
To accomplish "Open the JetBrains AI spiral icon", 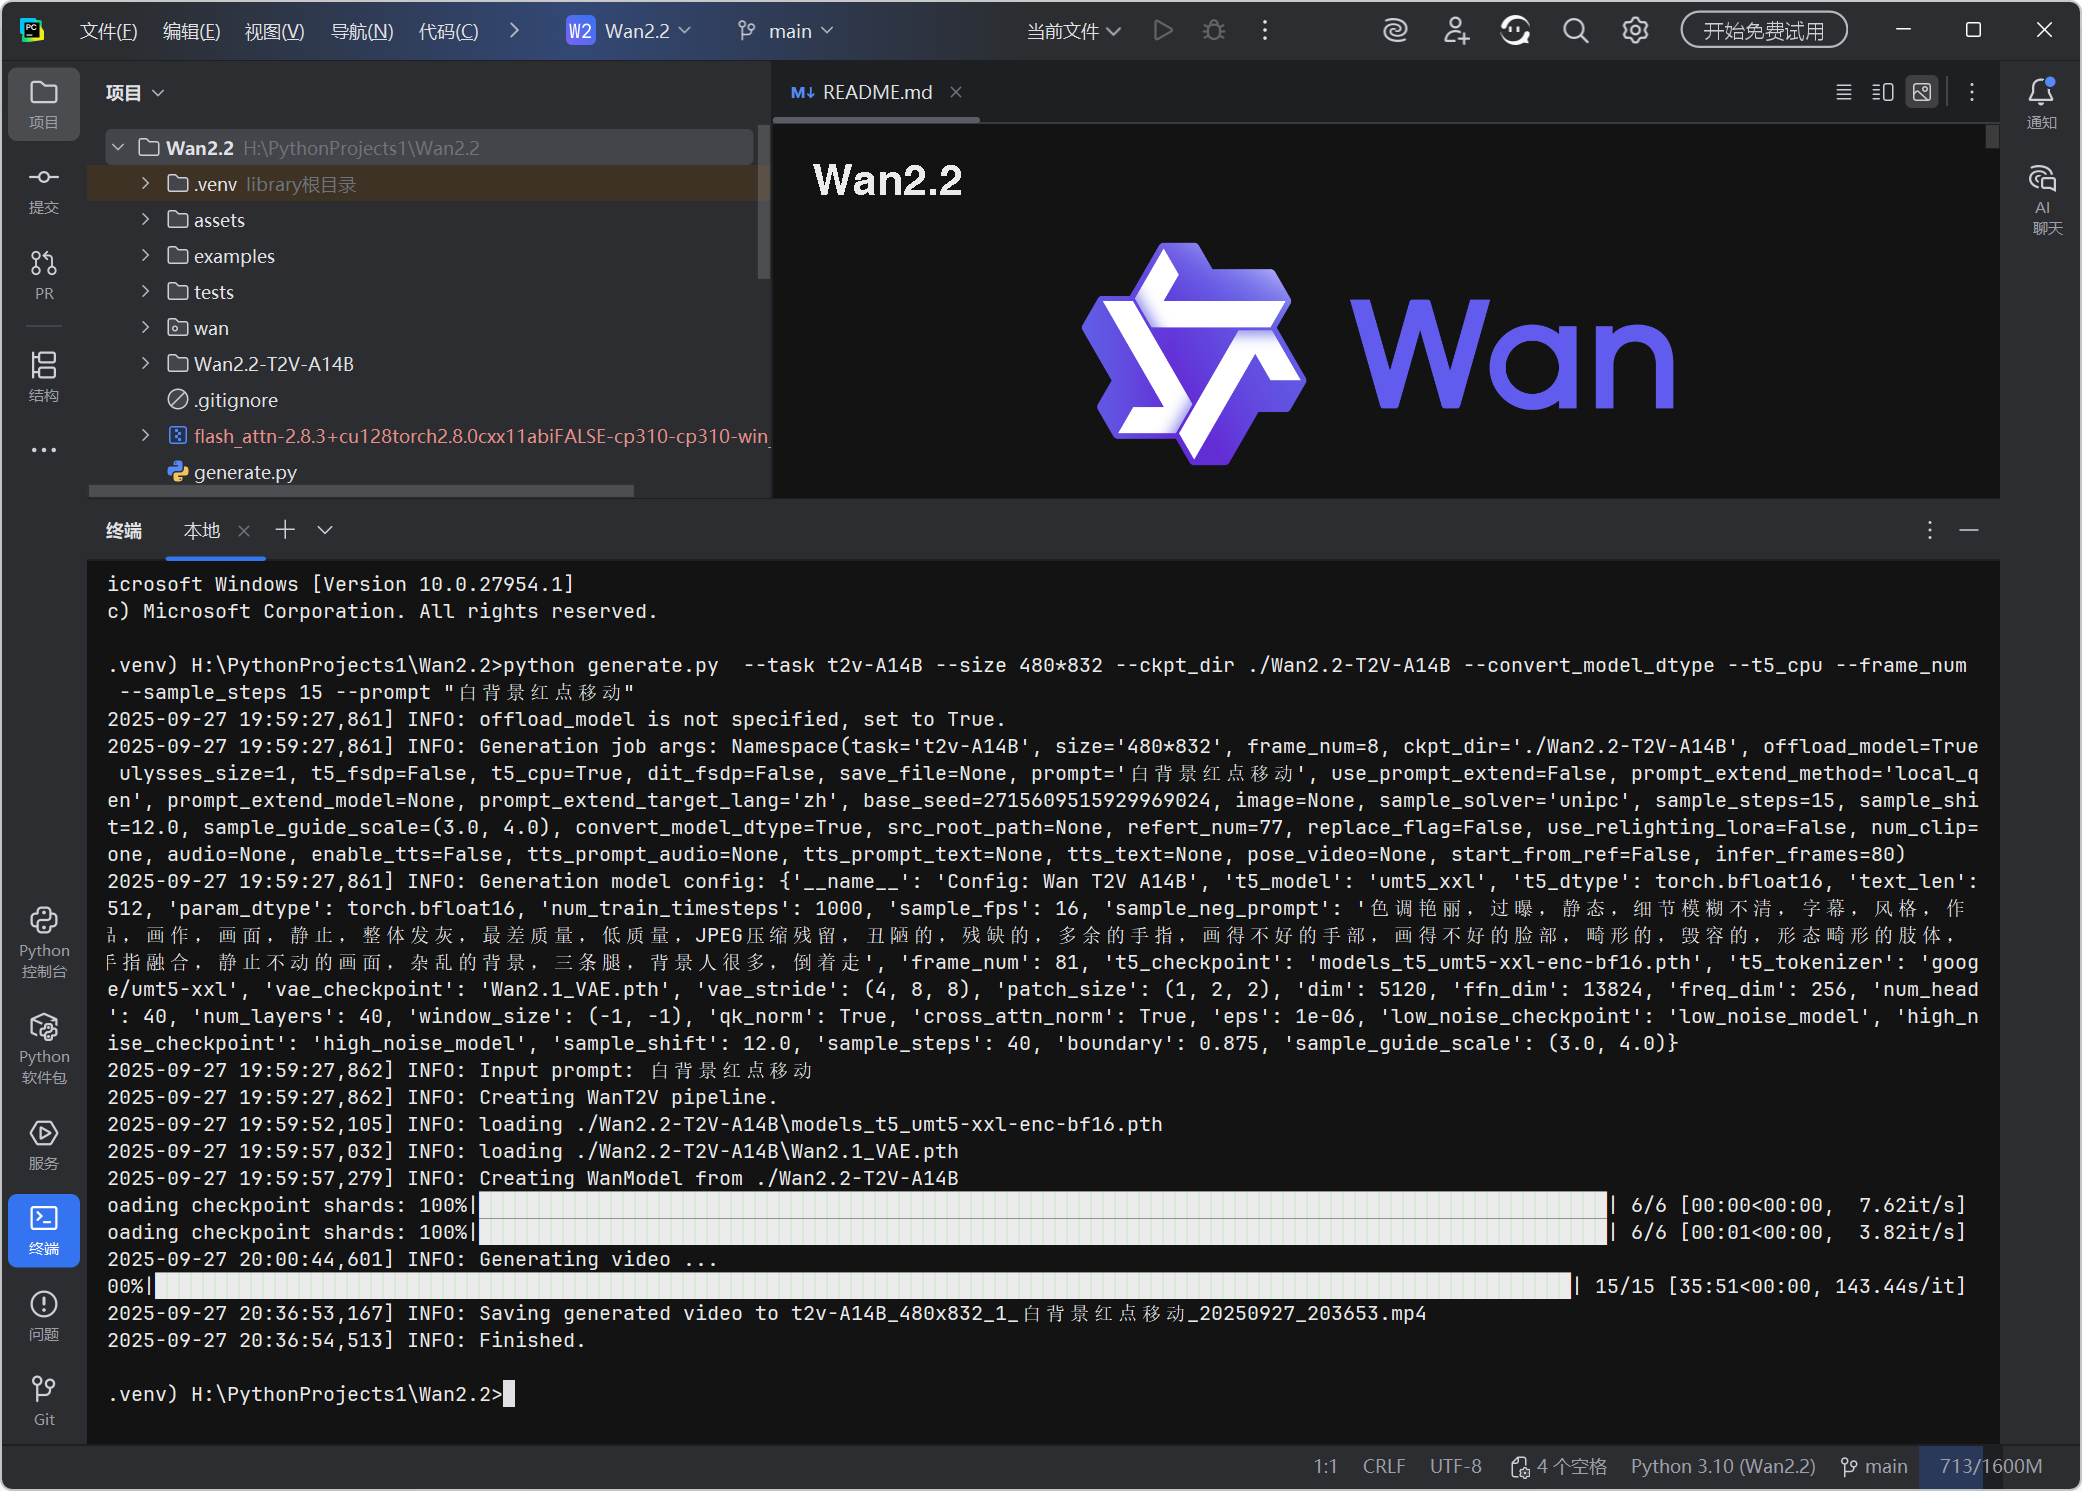I will pyautogui.click(x=1395, y=31).
